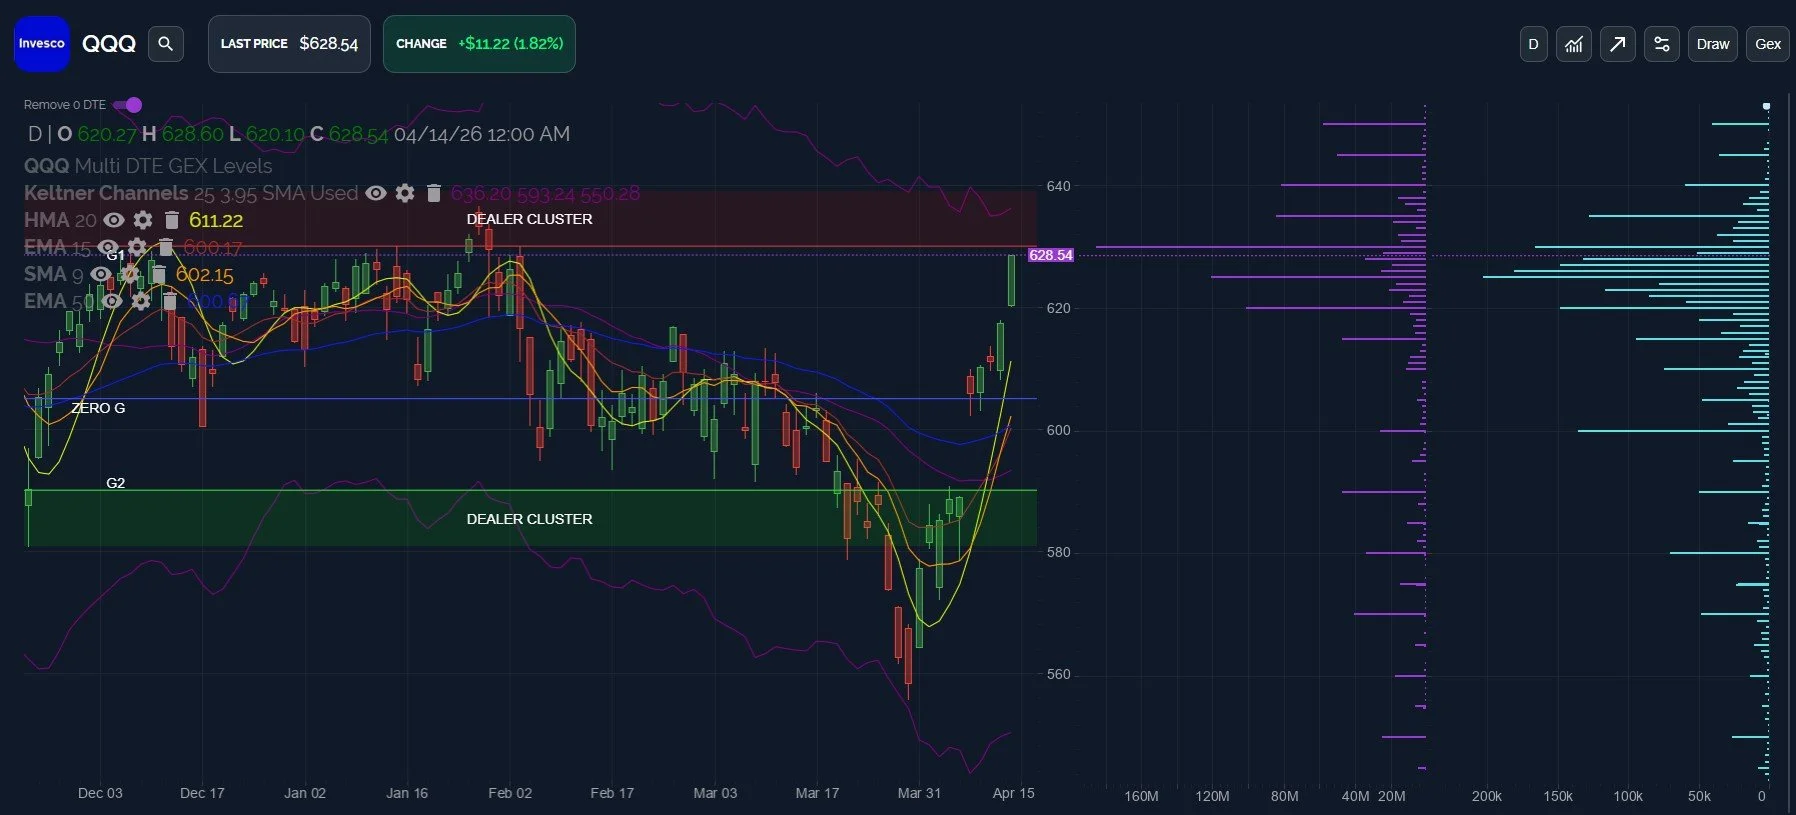The image size is (1796, 815).
Task: Open HMA 20 settings gear
Action: (x=143, y=220)
